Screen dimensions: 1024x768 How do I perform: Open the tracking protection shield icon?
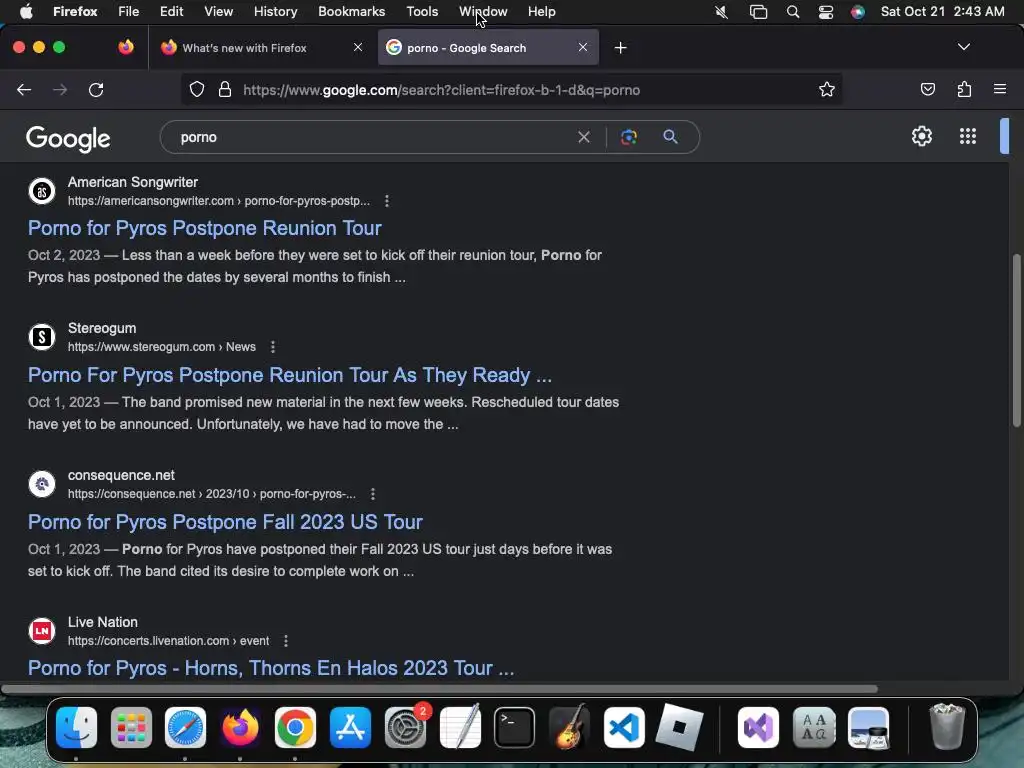(197, 89)
